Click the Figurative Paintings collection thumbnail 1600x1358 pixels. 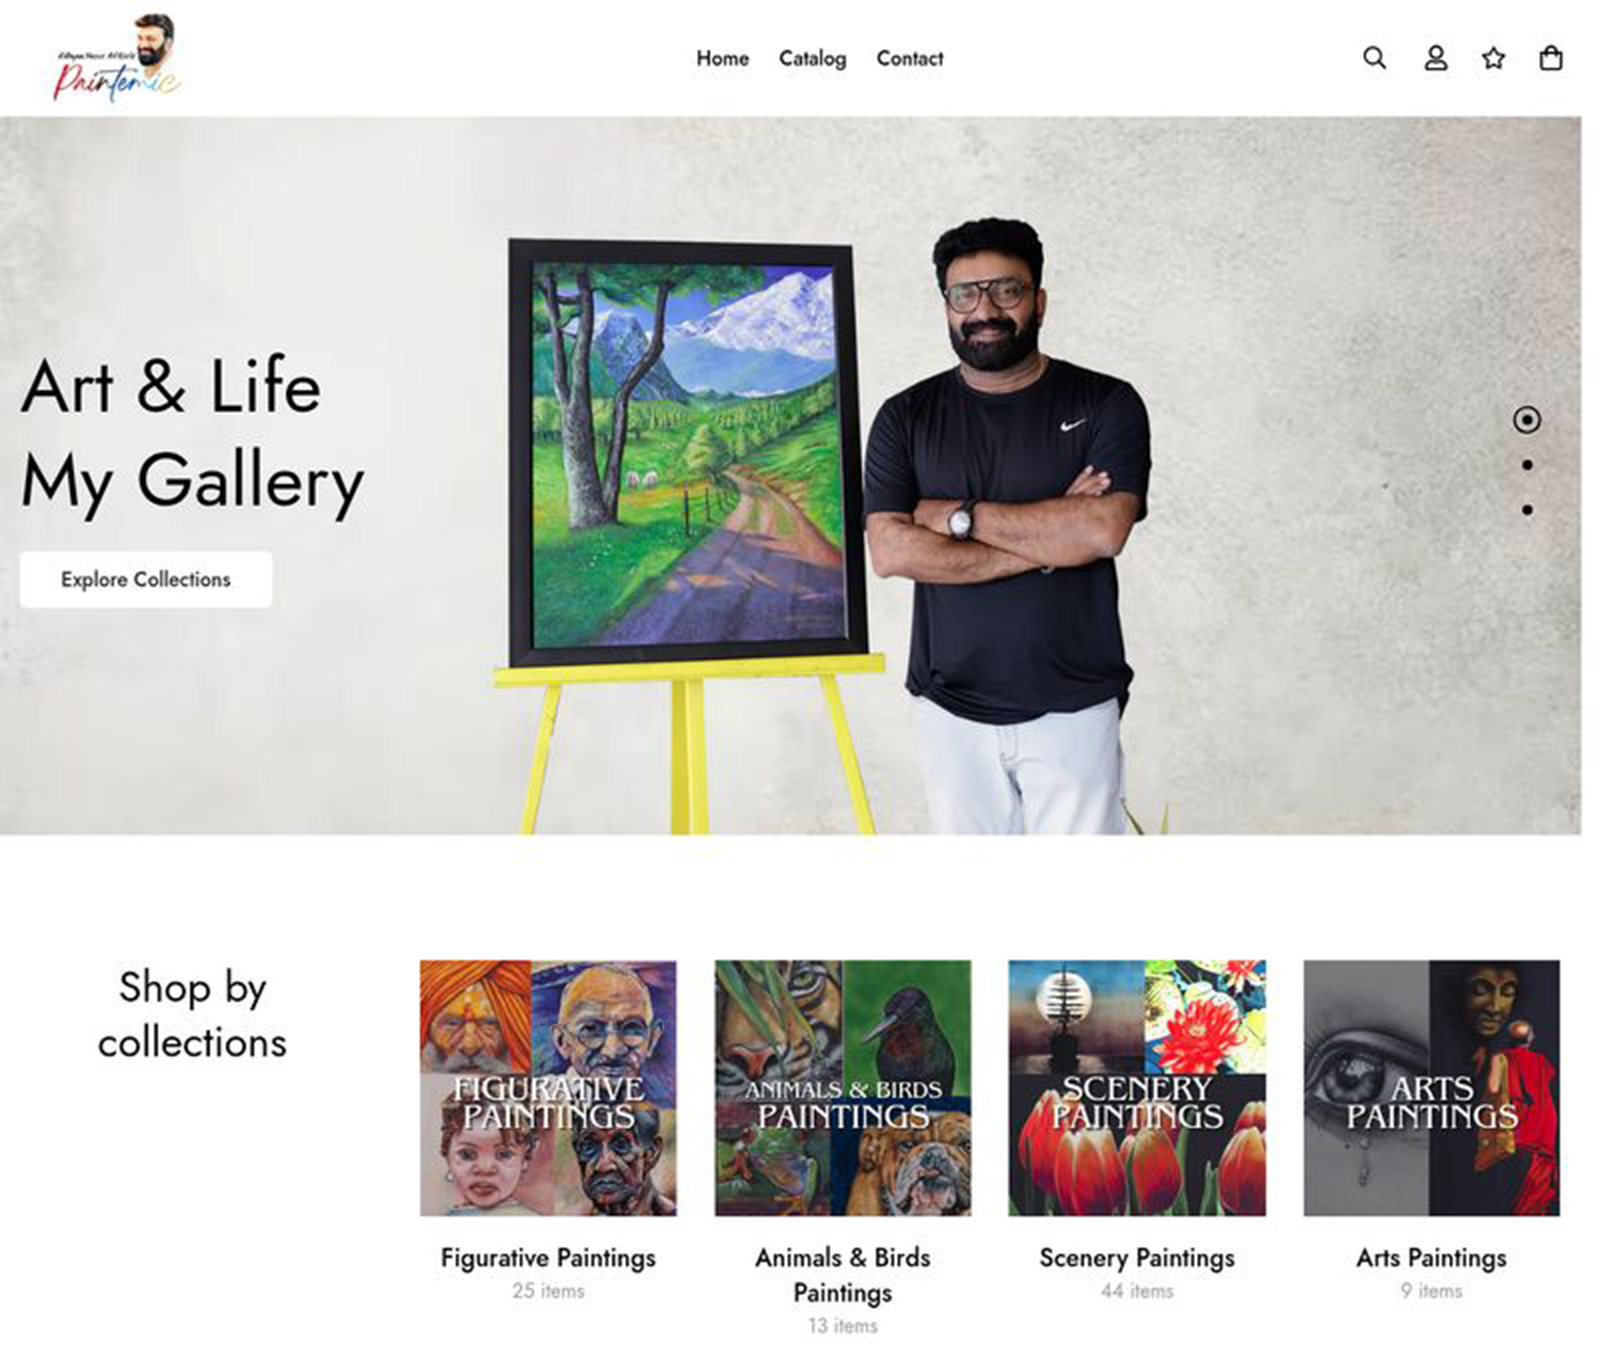click(x=548, y=1088)
